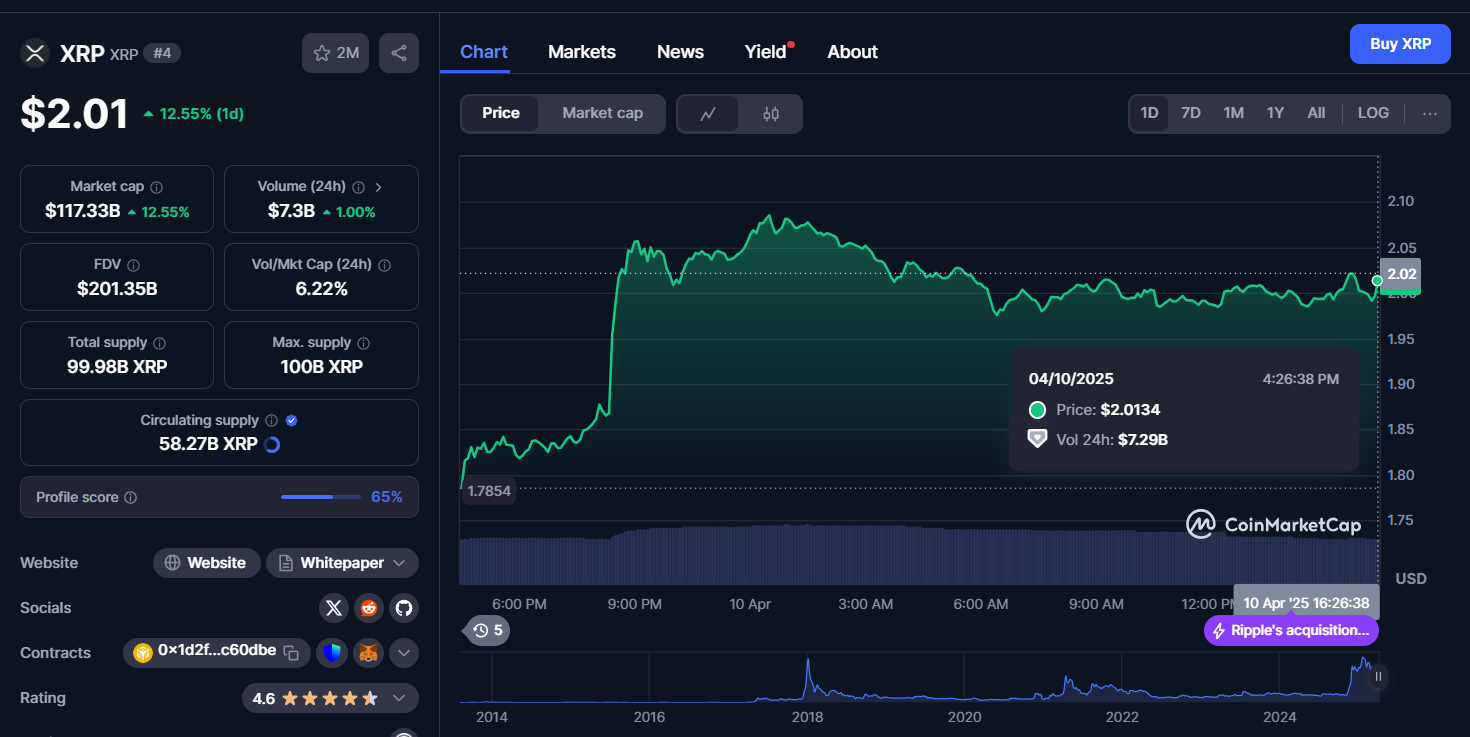This screenshot has height=737, width=1470.
Task: Select the All time range
Action: click(x=1316, y=114)
